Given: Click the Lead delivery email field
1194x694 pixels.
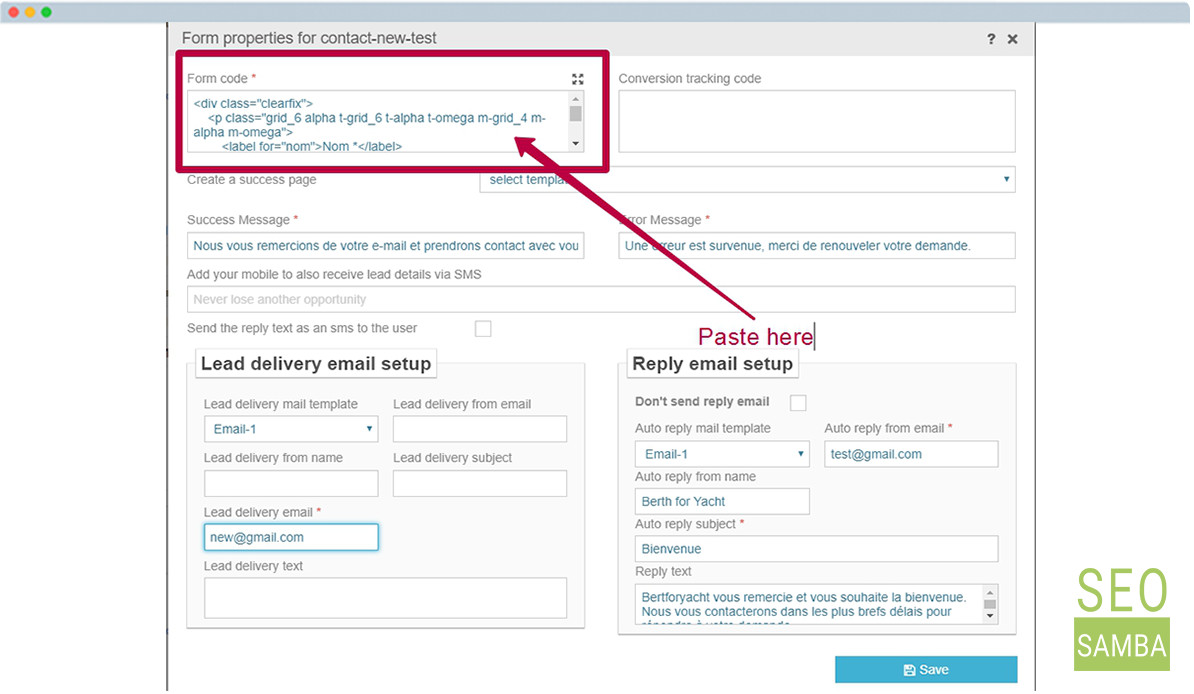Looking at the screenshot, I should coord(291,537).
